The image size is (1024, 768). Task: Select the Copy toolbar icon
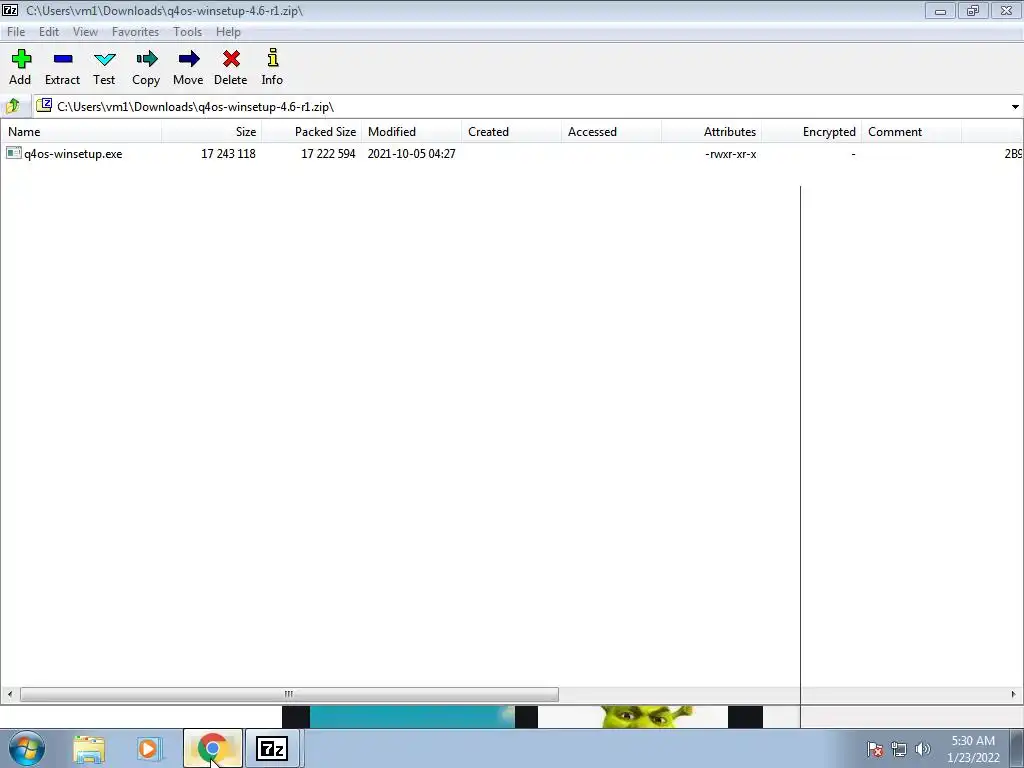pyautogui.click(x=146, y=59)
